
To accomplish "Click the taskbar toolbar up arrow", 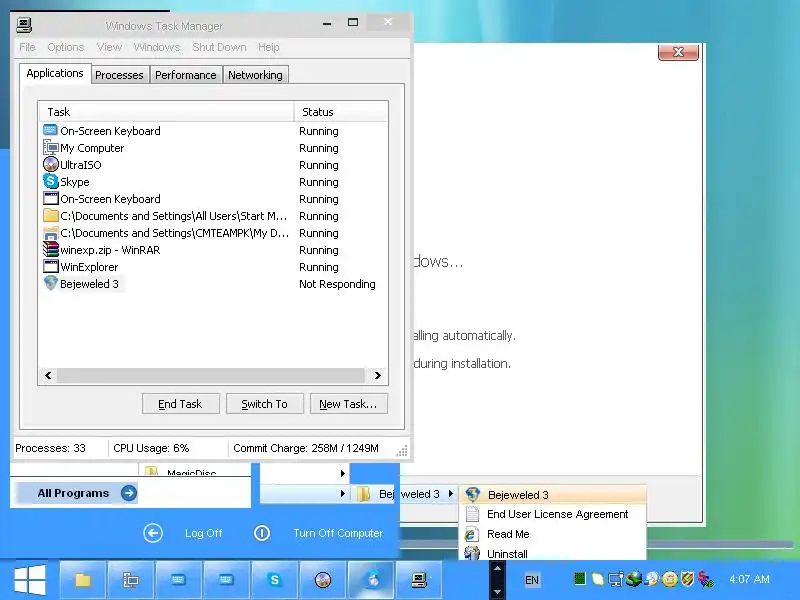I will (497, 568).
